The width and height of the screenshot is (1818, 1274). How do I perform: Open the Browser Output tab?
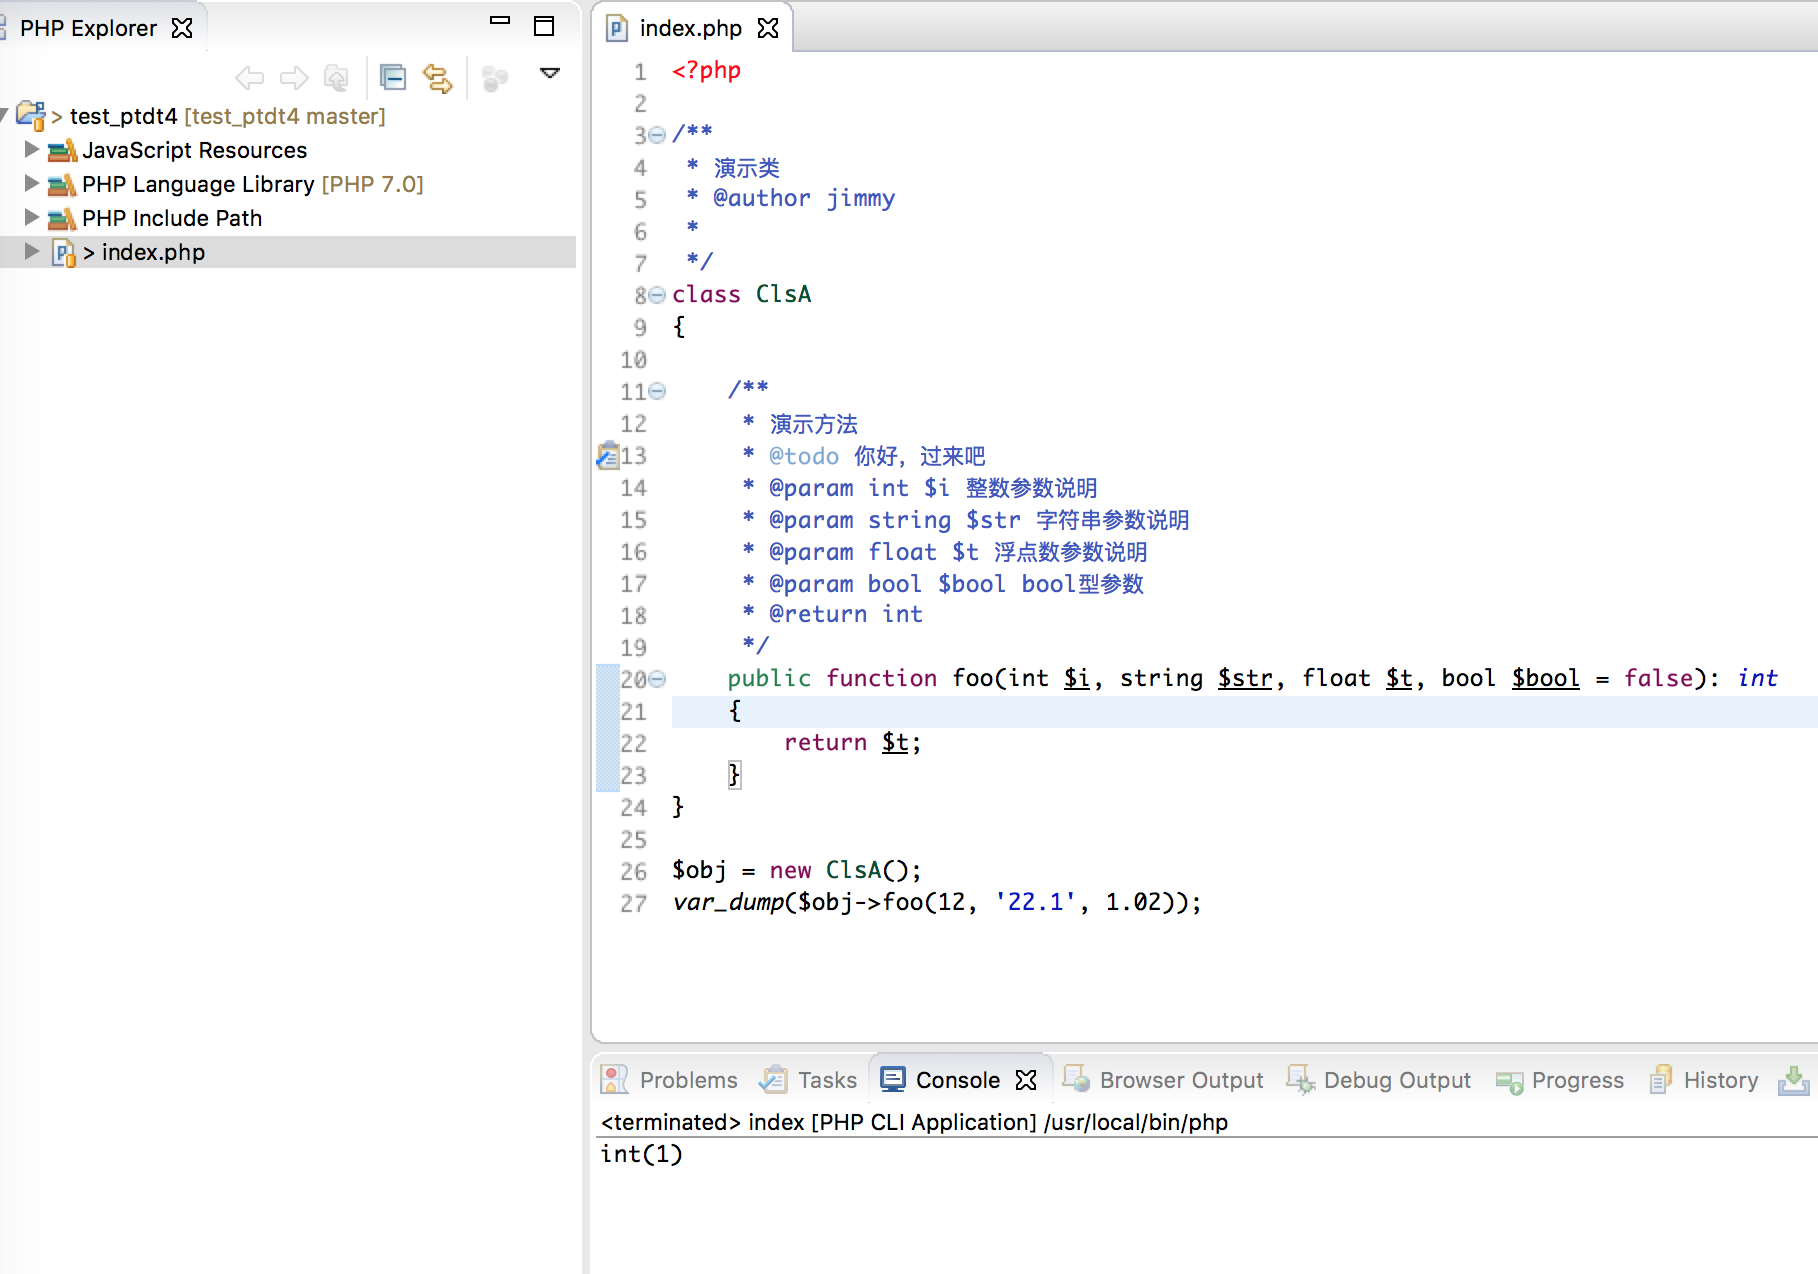coord(1181,1080)
